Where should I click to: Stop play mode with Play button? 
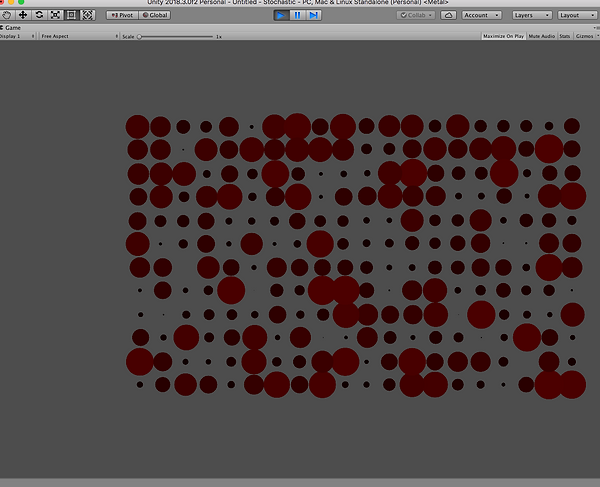(x=281, y=15)
